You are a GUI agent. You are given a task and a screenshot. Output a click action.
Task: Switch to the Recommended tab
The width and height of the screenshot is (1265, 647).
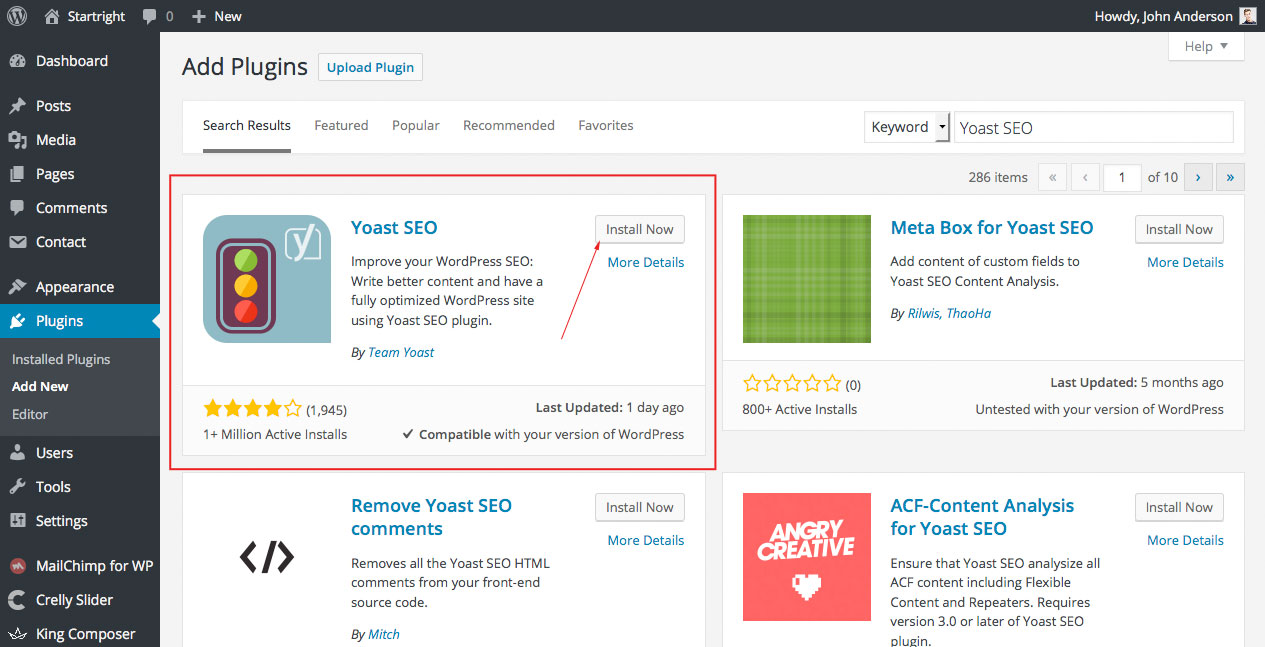(509, 126)
